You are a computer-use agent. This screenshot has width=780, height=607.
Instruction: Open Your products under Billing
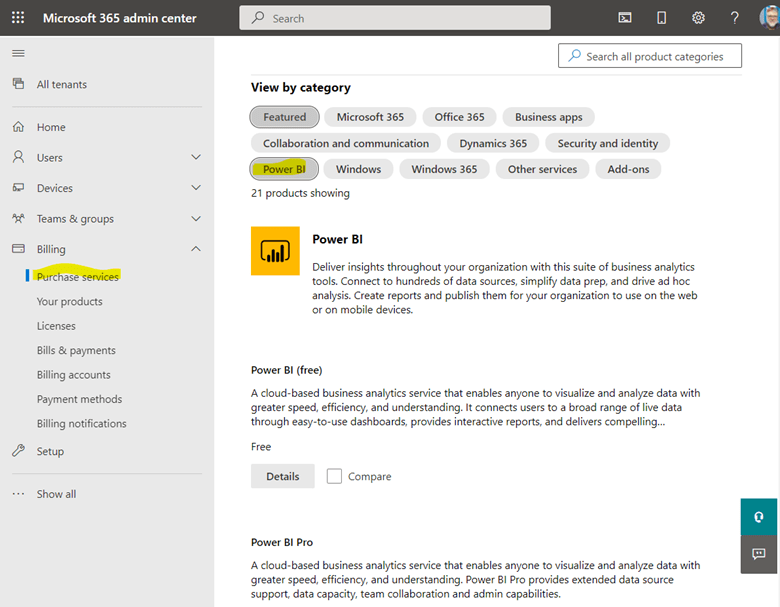coord(69,301)
